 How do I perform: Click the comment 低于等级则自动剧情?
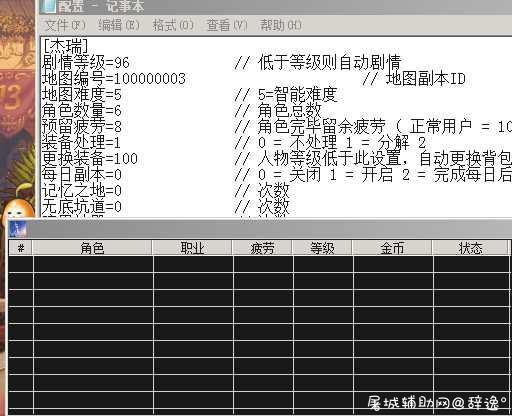(329, 62)
